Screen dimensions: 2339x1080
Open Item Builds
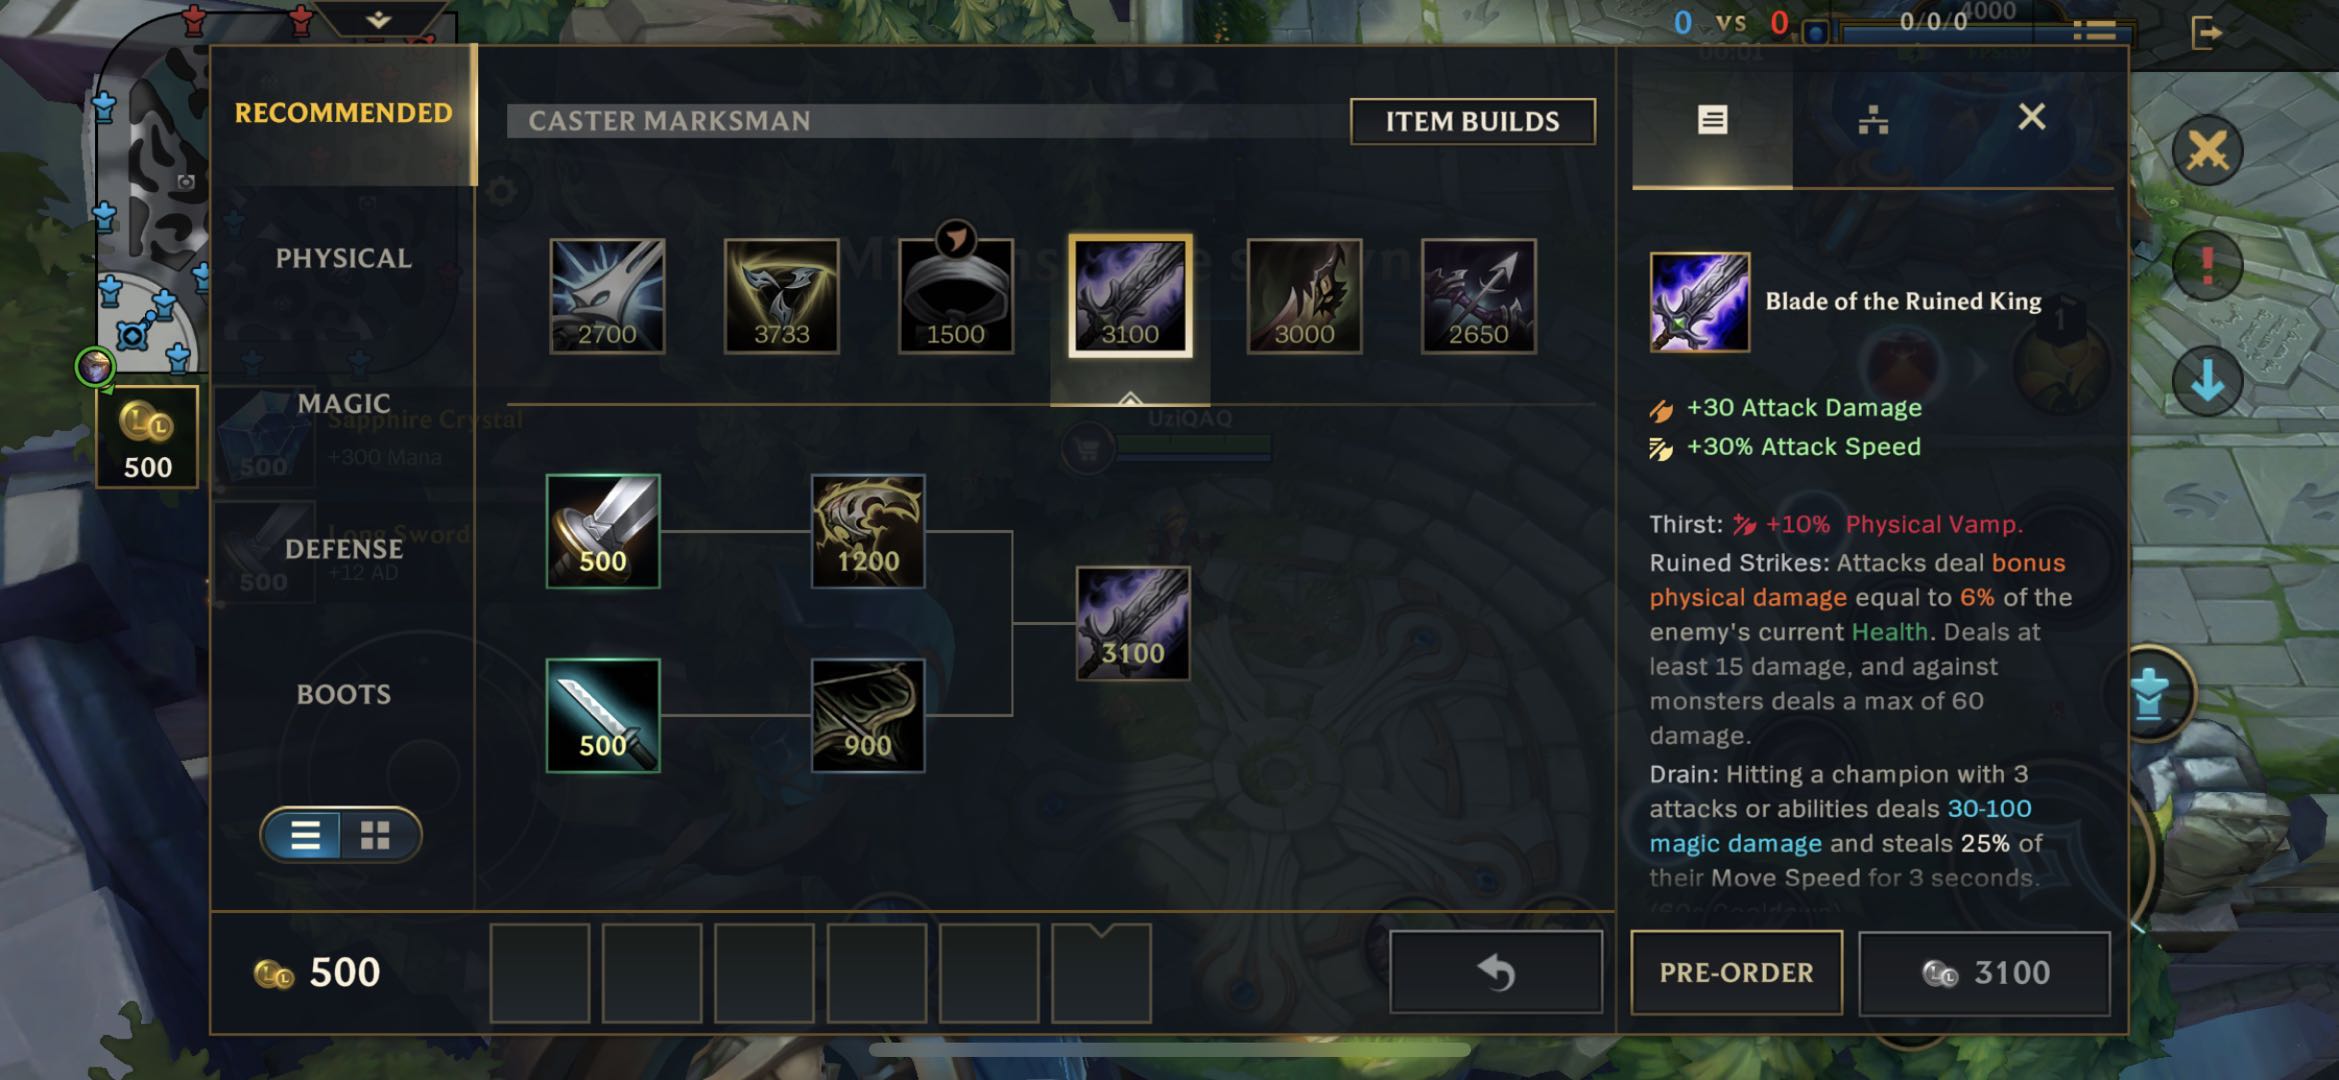tap(1472, 121)
